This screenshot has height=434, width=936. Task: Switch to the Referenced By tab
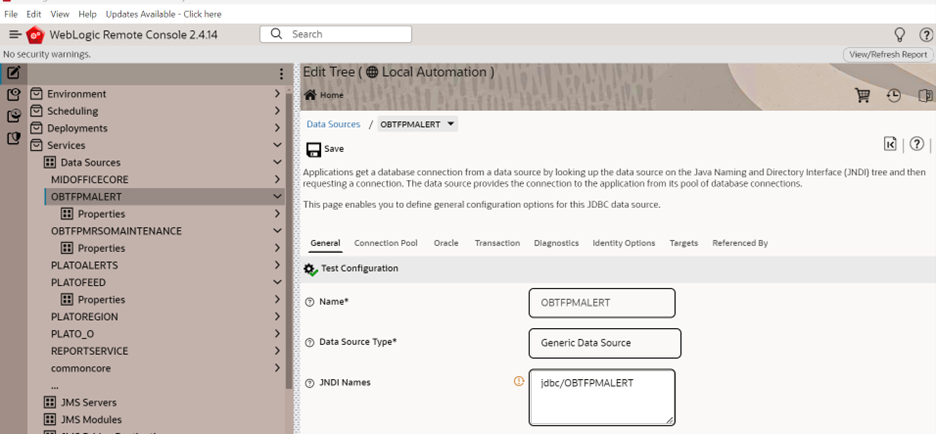pyautogui.click(x=740, y=243)
